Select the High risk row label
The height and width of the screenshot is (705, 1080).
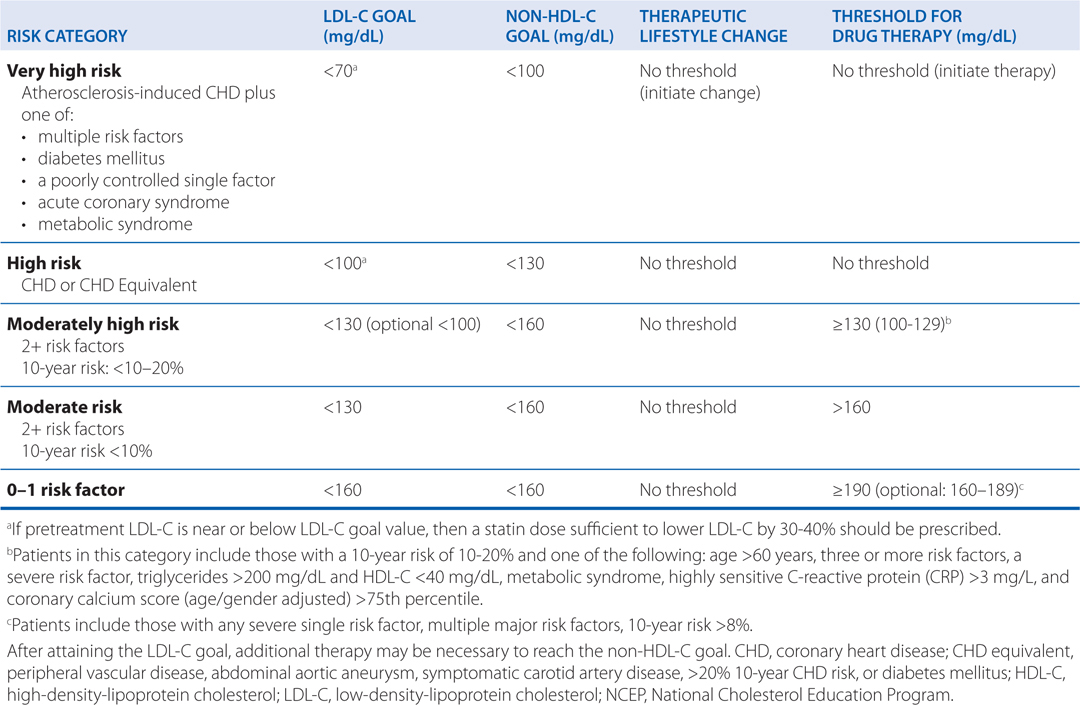pos(44,264)
